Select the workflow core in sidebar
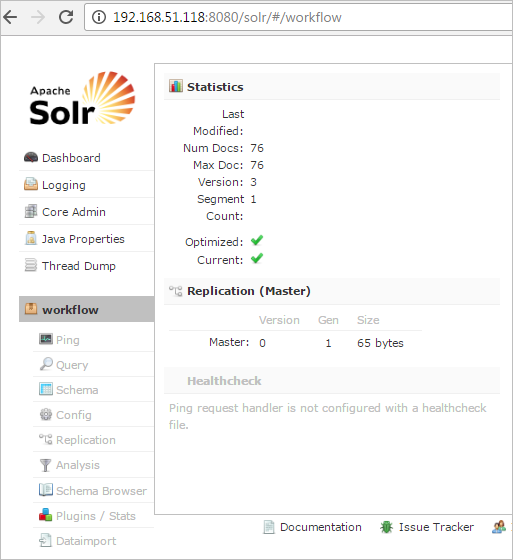This screenshot has height=560, width=513. point(86,309)
